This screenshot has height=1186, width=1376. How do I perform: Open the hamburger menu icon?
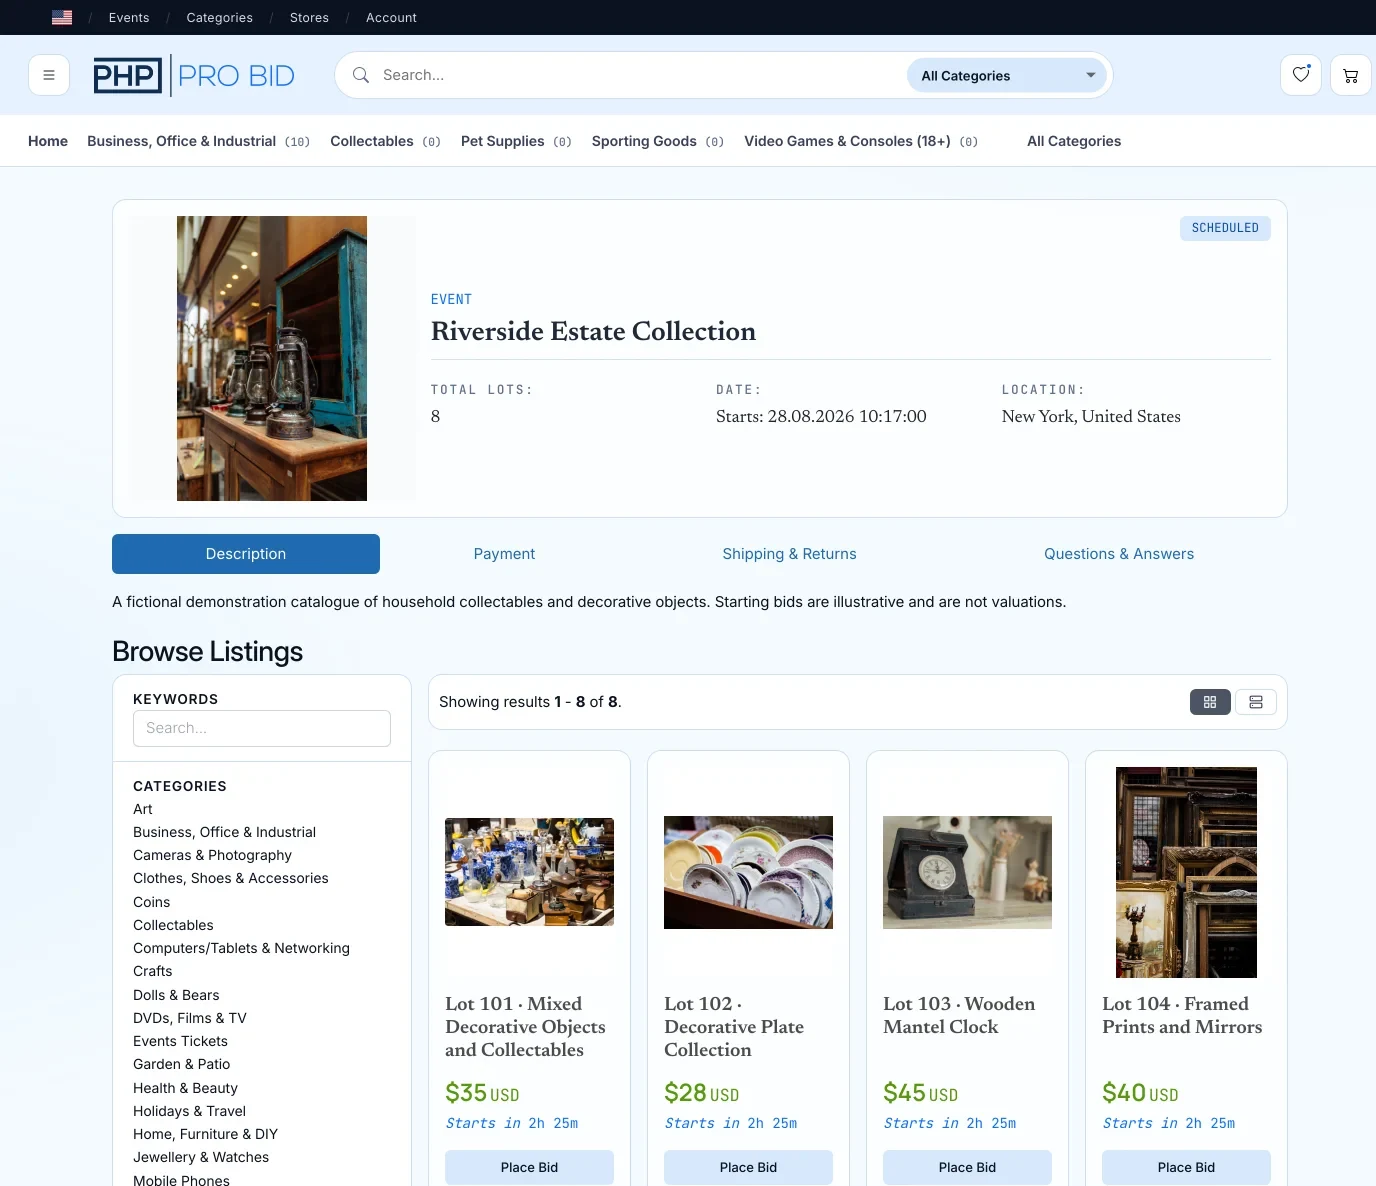(49, 75)
